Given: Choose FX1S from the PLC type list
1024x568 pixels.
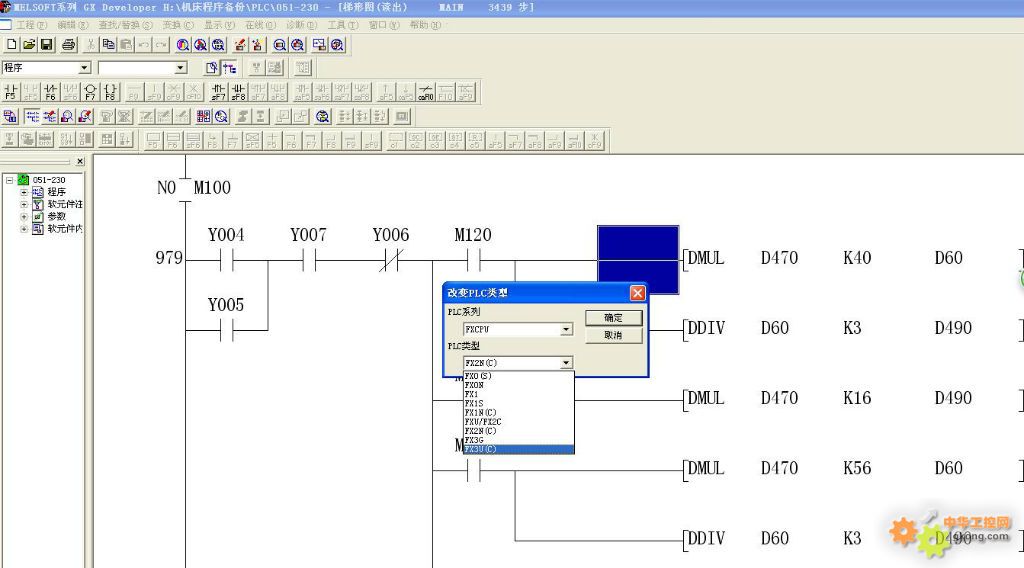Looking at the screenshot, I should [x=519, y=403].
